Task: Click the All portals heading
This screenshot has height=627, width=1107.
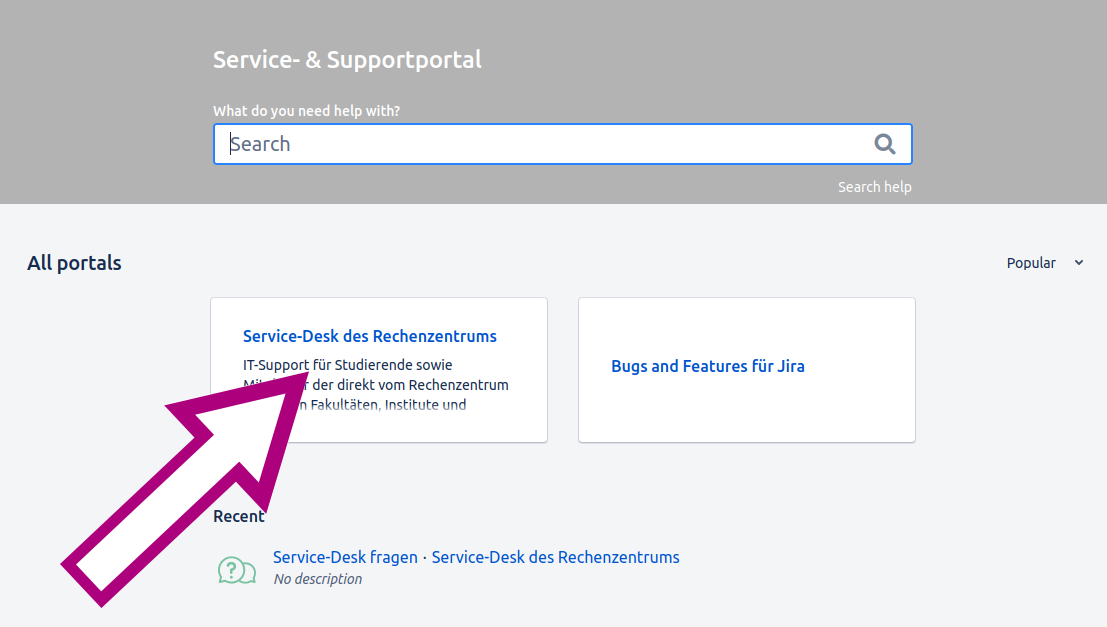Action: pyautogui.click(x=74, y=263)
